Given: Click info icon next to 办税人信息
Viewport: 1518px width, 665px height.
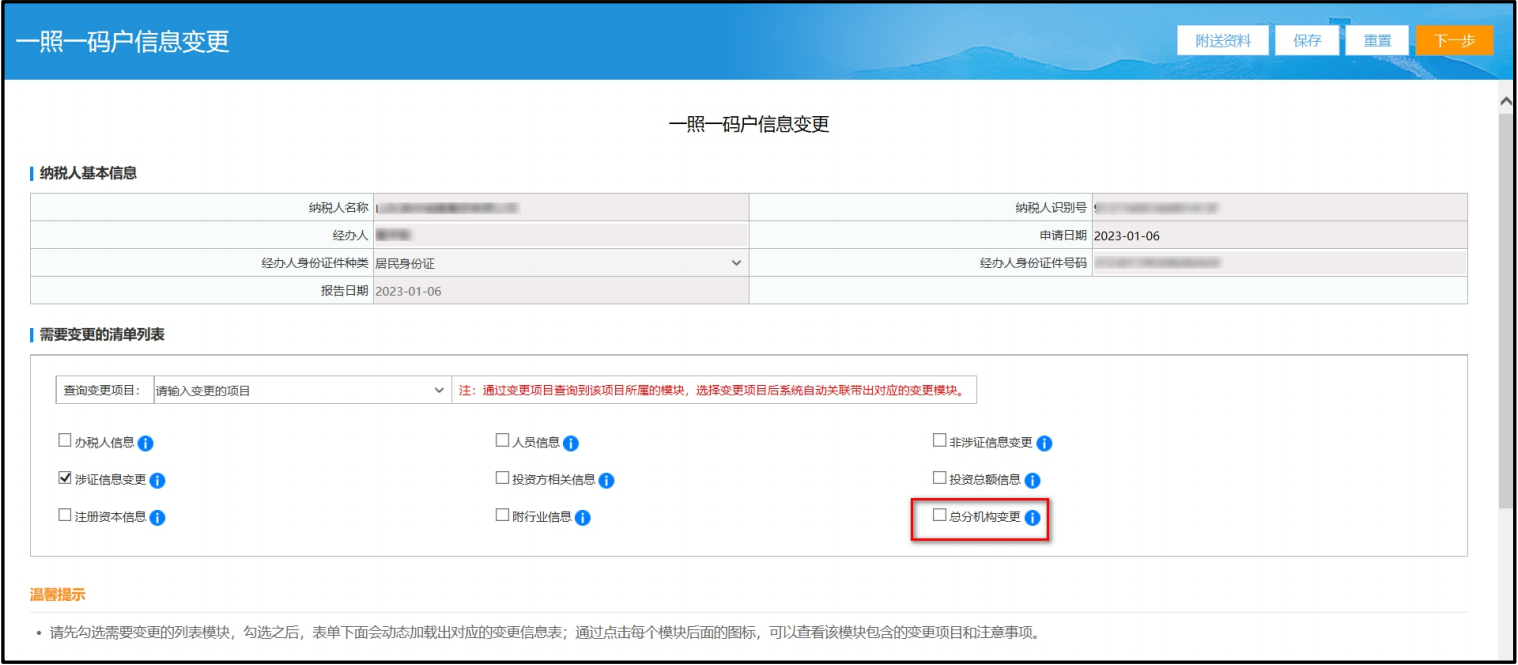Looking at the screenshot, I should click(x=145, y=443).
